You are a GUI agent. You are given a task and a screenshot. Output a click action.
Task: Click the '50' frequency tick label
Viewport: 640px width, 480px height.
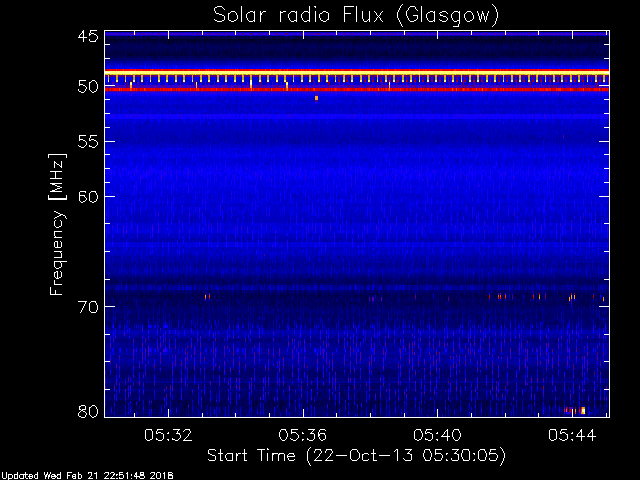(88, 87)
